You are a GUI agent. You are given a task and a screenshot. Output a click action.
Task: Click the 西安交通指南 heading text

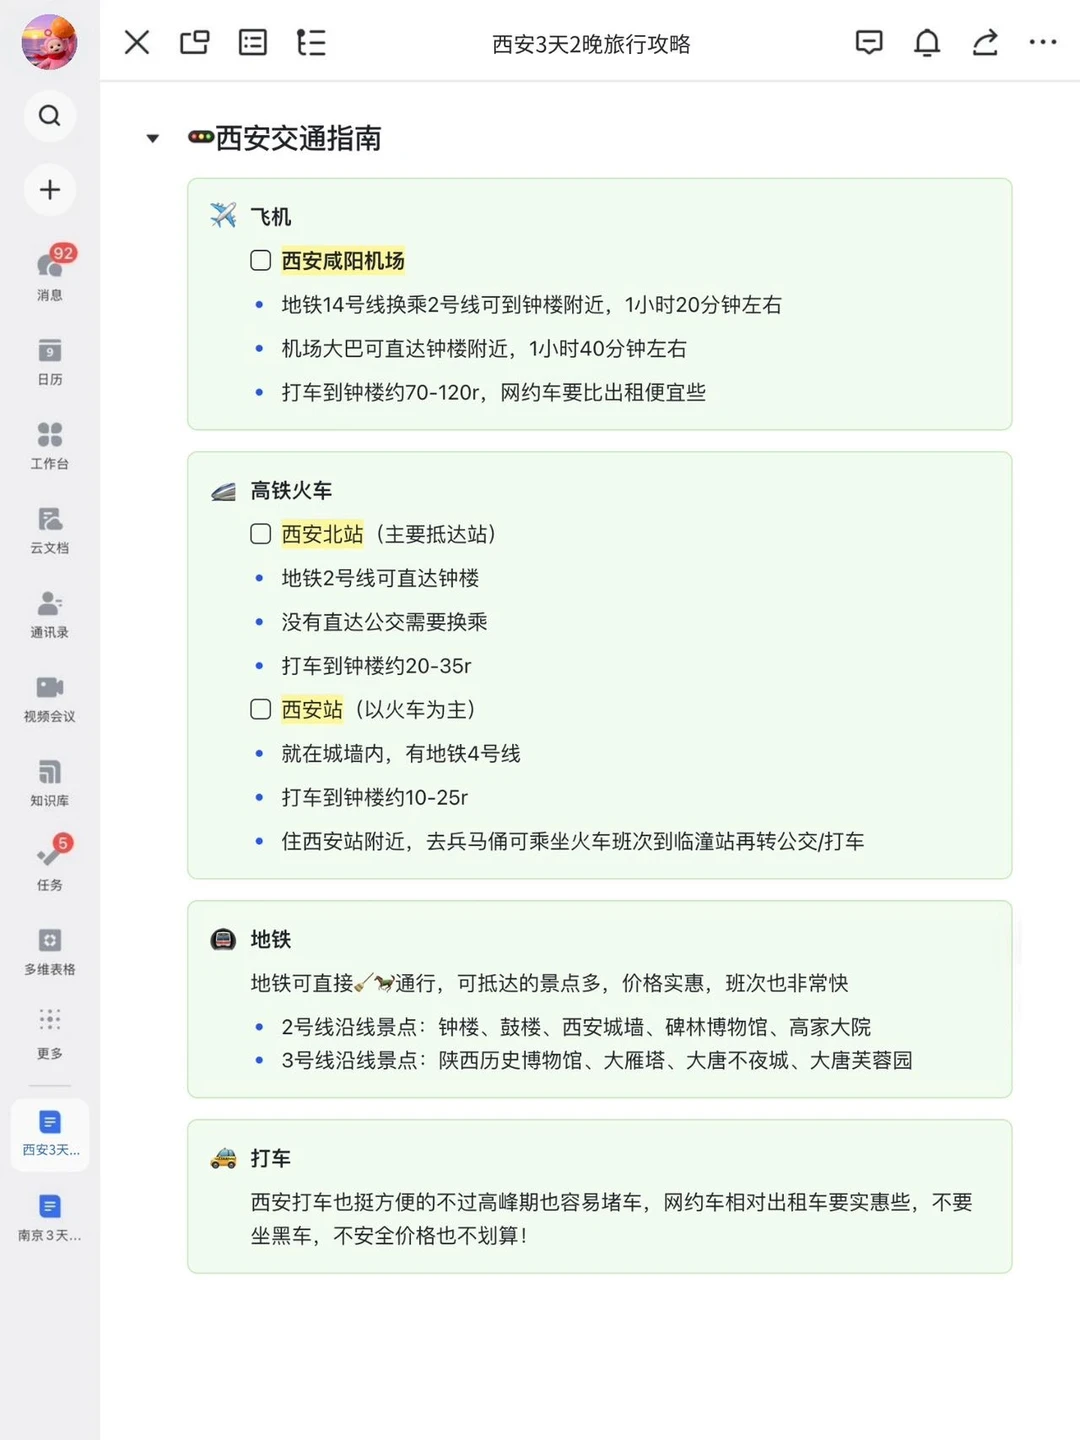[298, 139]
